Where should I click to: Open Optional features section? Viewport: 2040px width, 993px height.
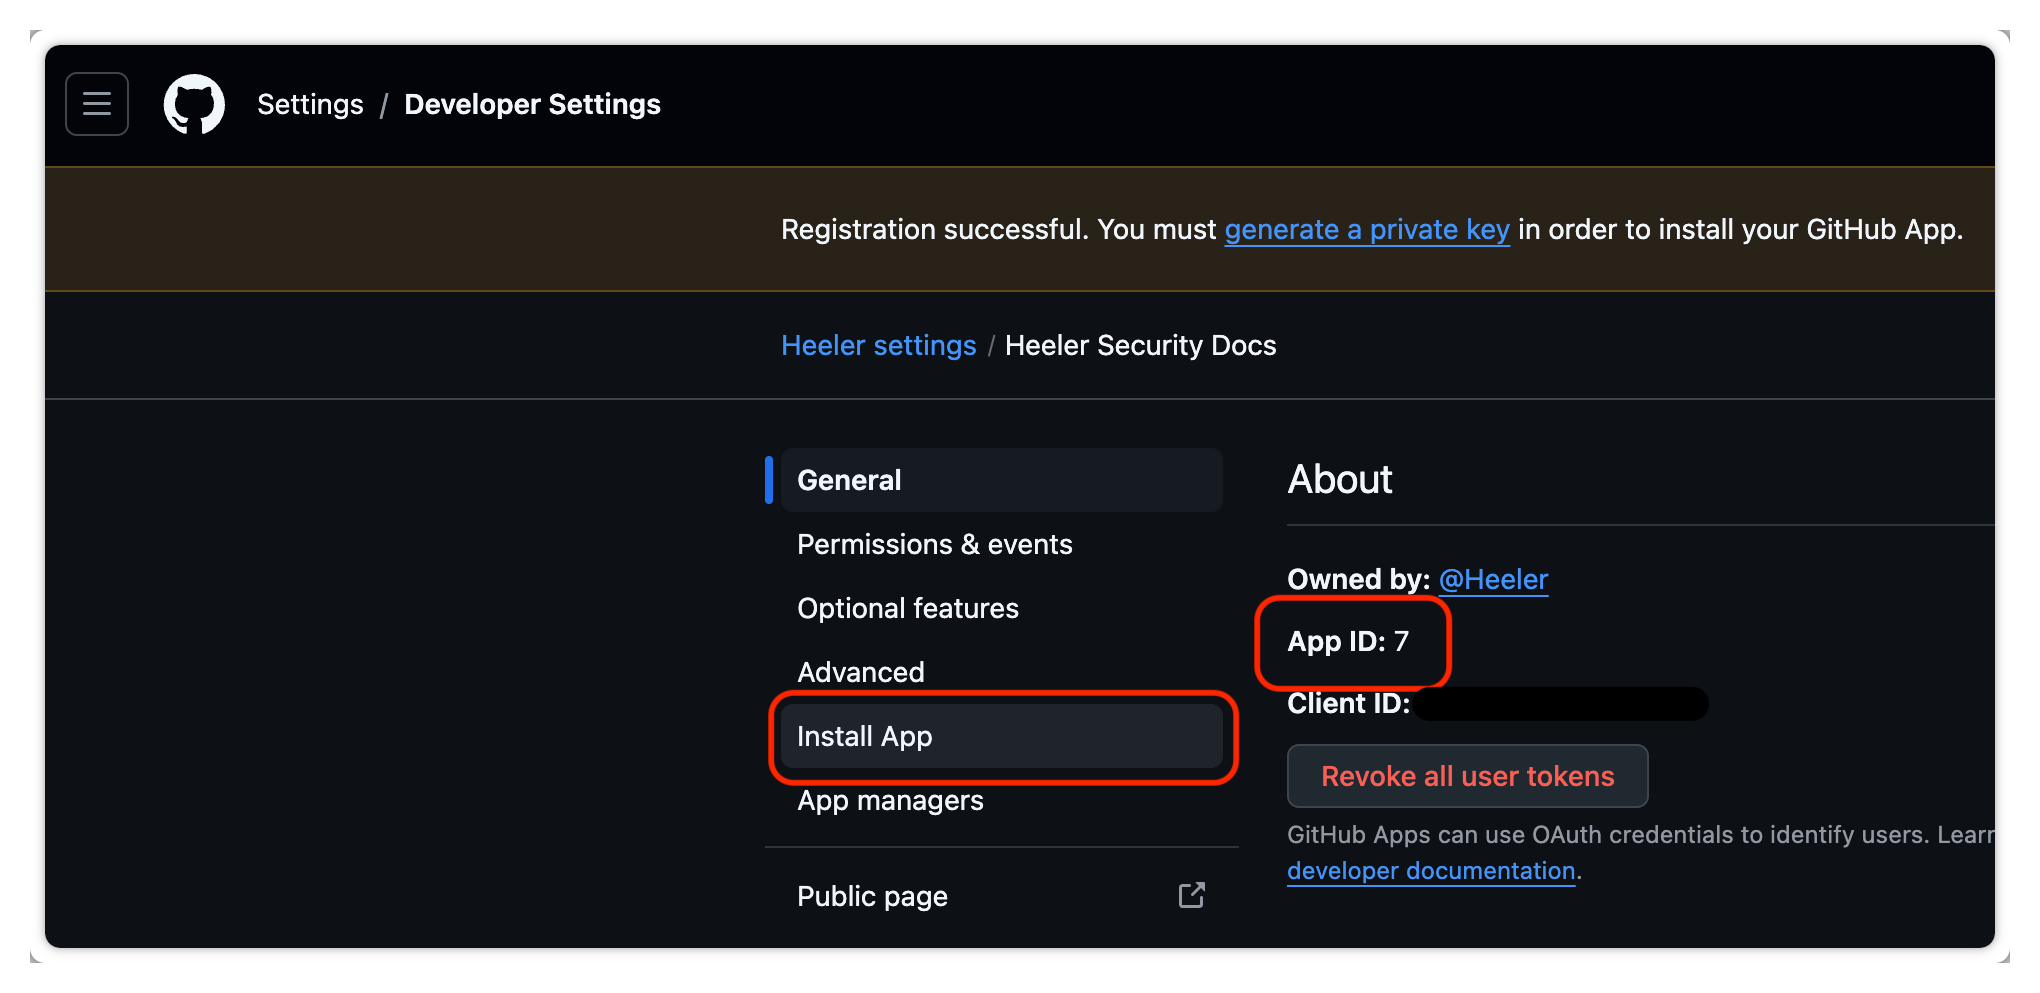[x=1001, y=608]
